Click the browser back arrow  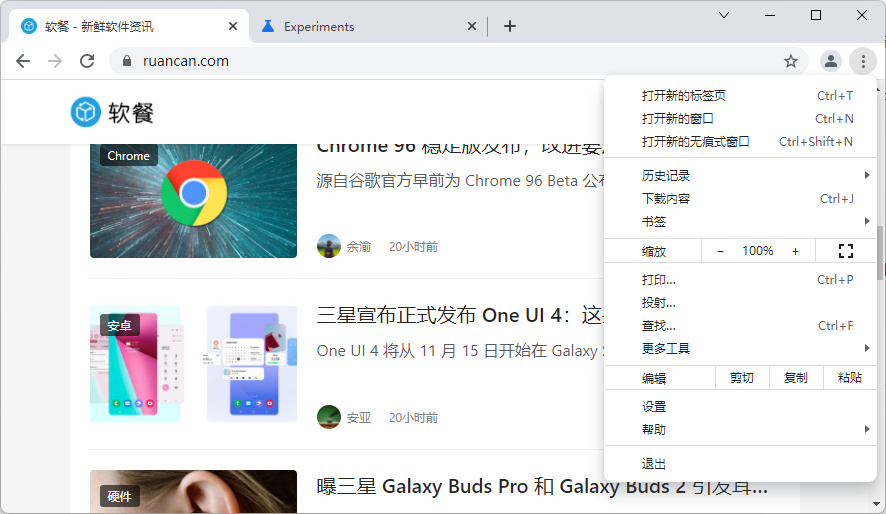click(23, 61)
